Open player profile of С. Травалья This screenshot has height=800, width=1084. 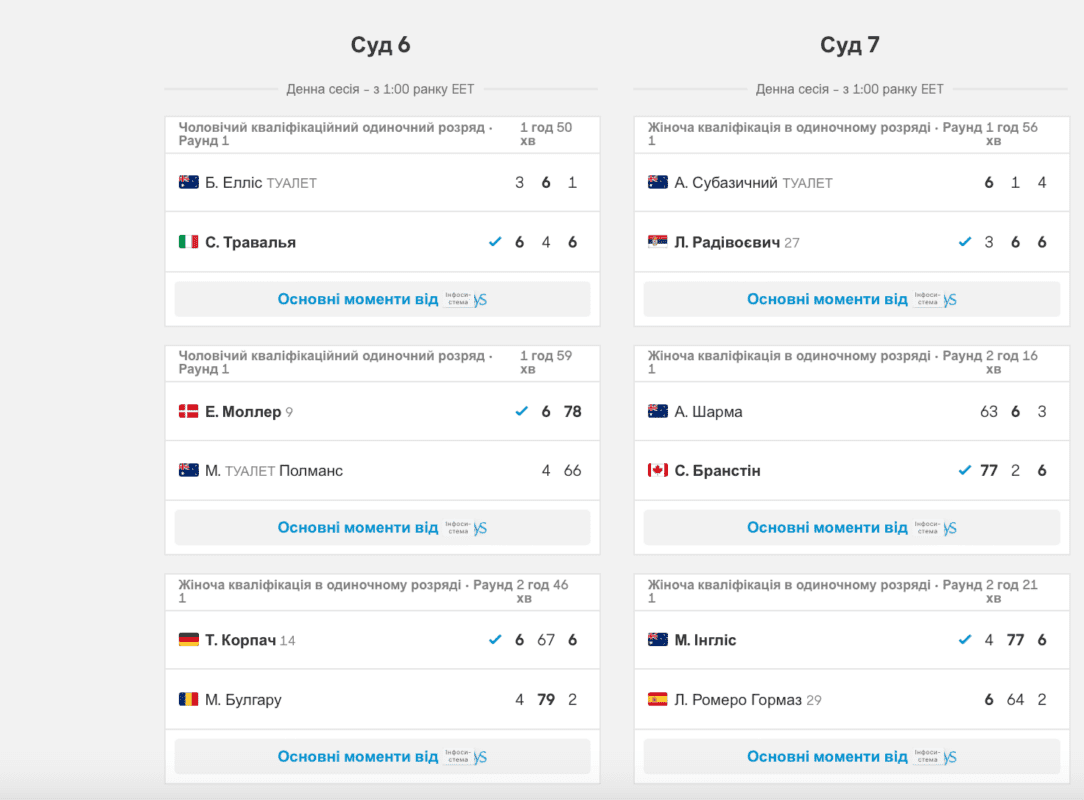pos(250,242)
